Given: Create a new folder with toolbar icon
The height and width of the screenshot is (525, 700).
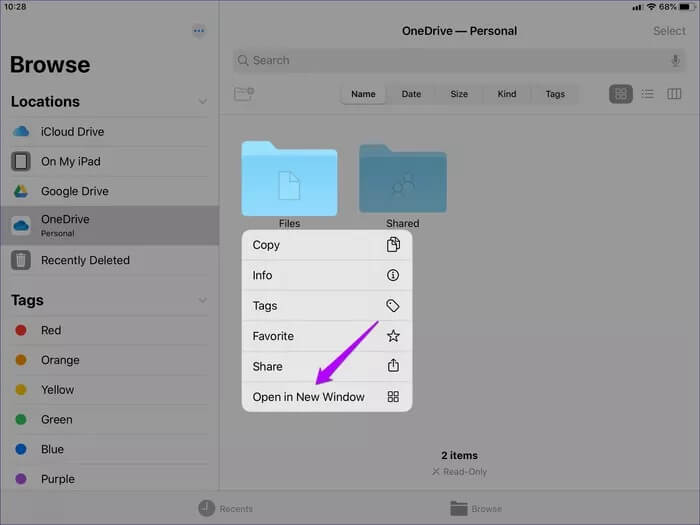Looking at the screenshot, I should pos(244,94).
